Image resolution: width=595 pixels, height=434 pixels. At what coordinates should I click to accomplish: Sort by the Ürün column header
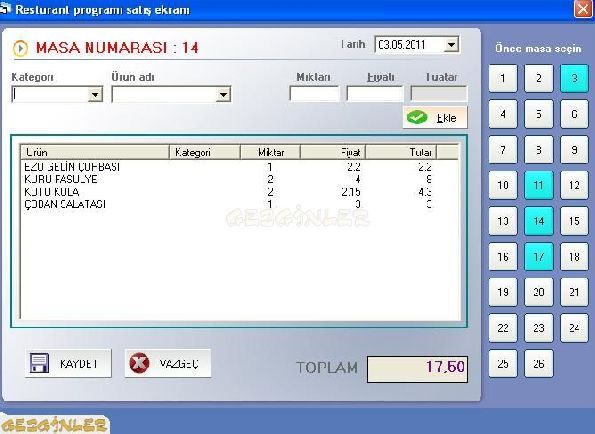click(94, 152)
